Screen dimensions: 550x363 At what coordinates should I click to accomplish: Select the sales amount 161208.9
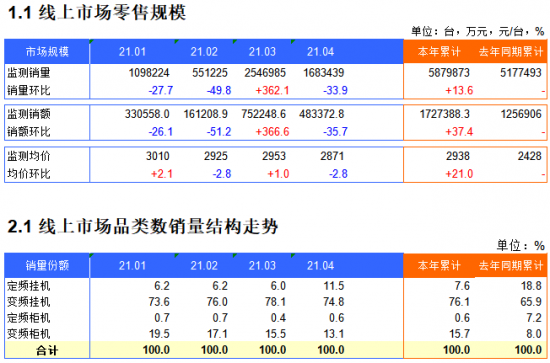206,114
